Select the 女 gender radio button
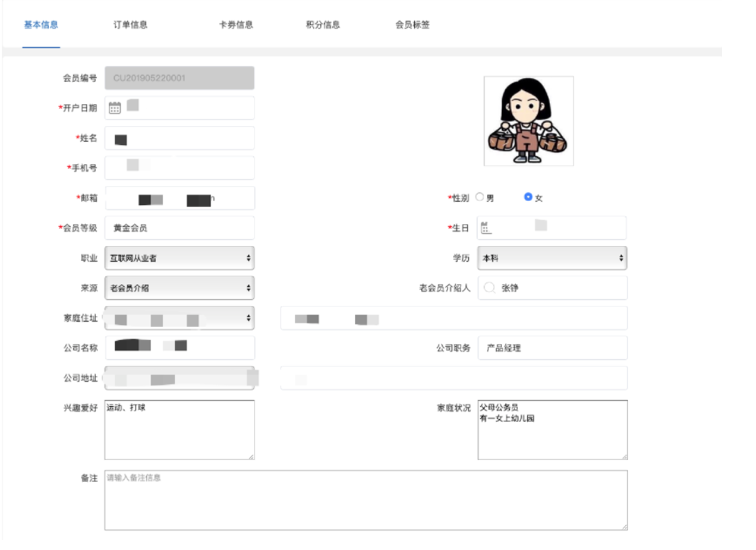 pyautogui.click(x=528, y=197)
